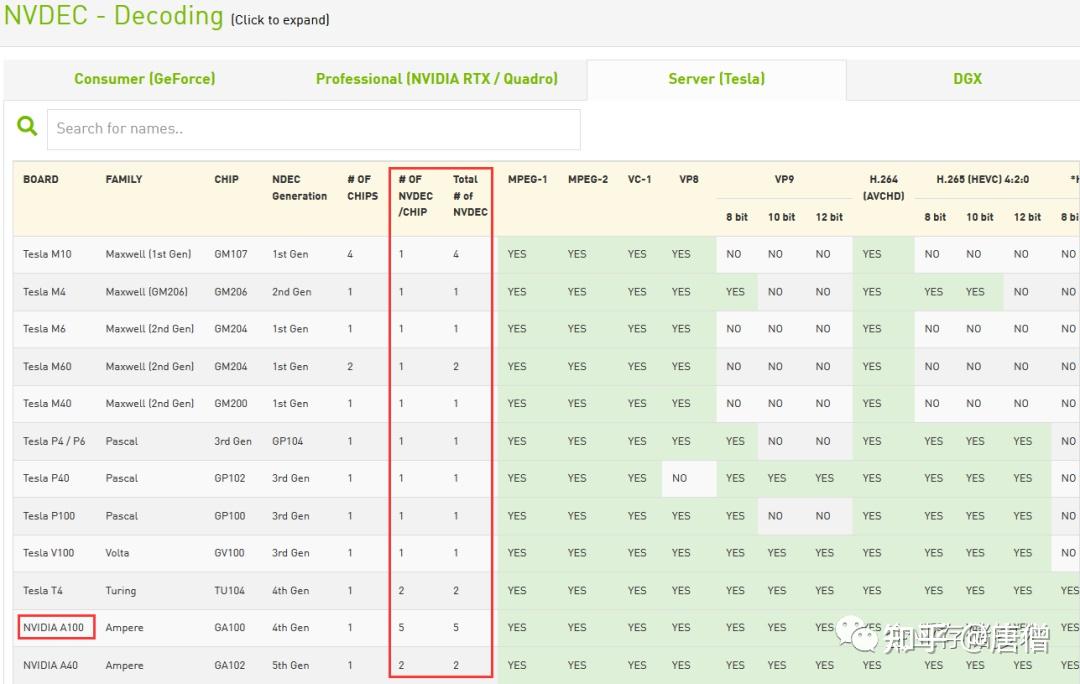Select the Tesla T4 board cell
The image size is (1080, 684).
pos(43,590)
